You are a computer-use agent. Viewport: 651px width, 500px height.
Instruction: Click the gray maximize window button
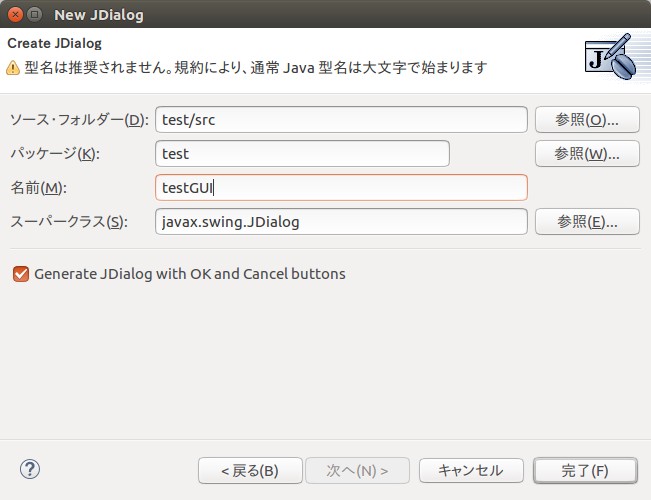tap(35, 15)
